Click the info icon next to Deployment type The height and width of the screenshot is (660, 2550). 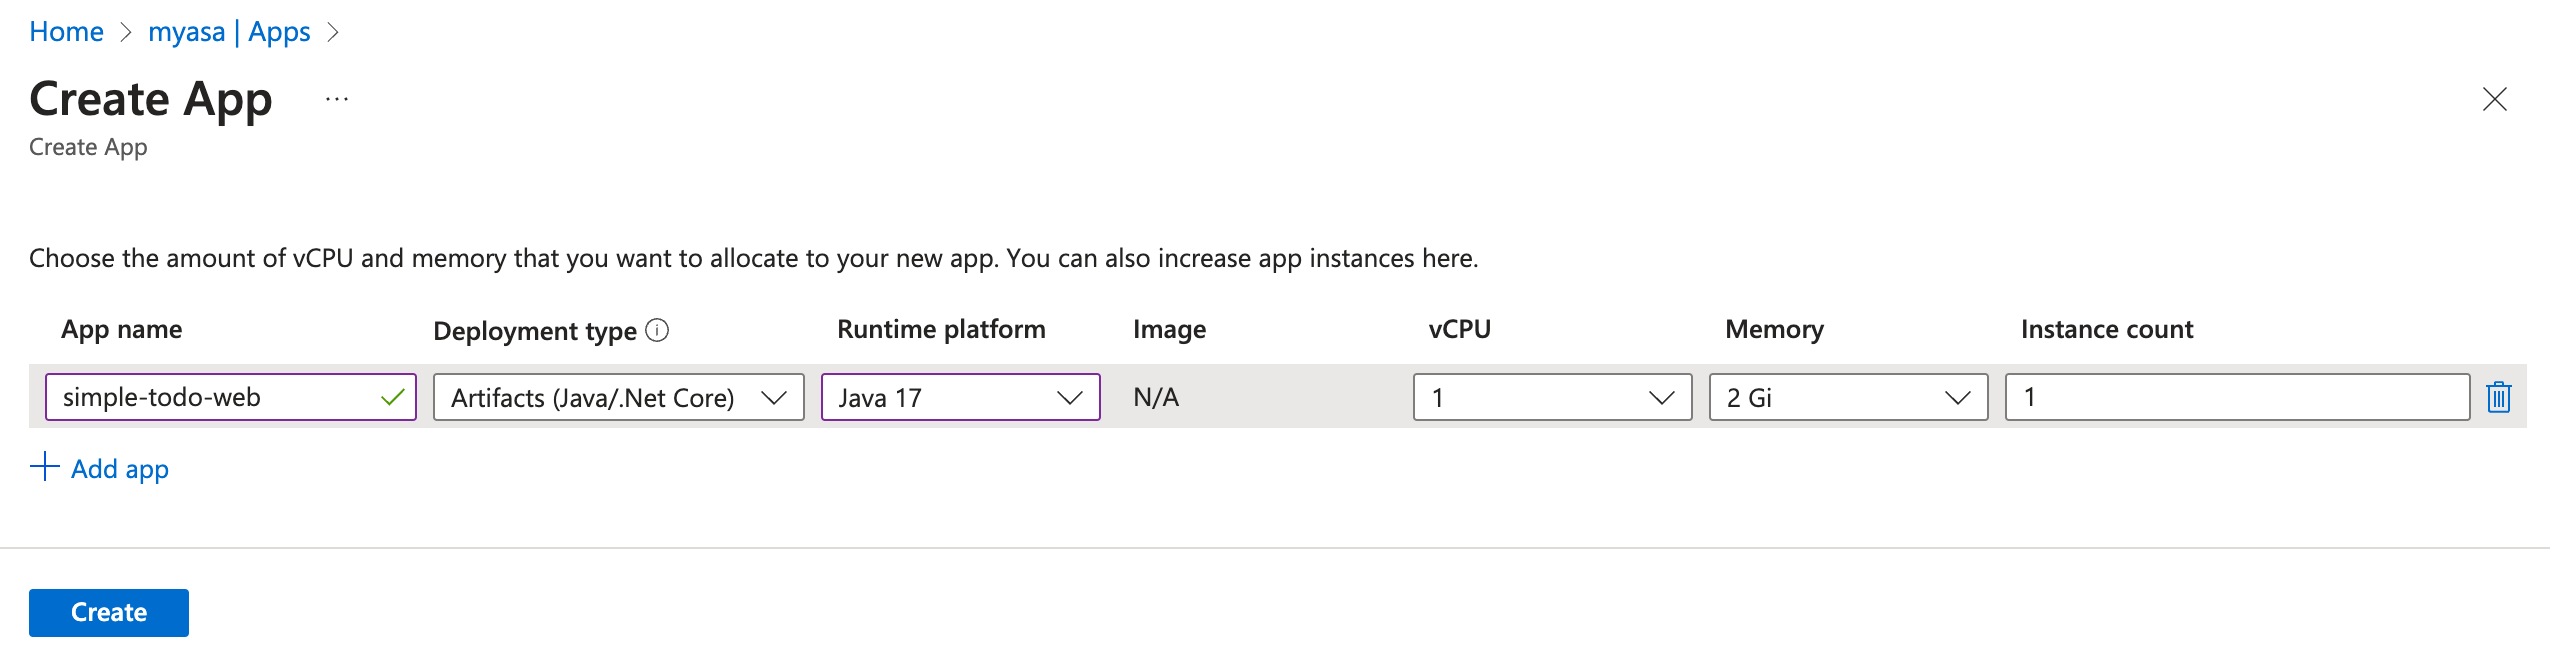657,330
